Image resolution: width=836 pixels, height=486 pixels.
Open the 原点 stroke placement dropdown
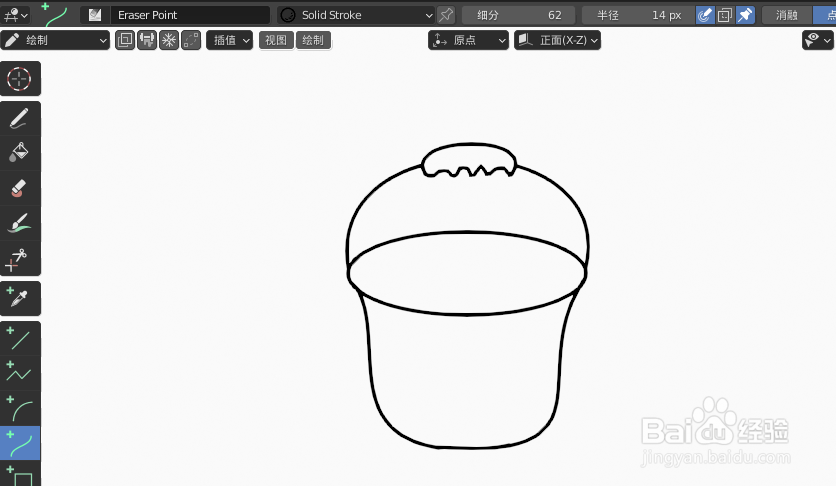469,40
